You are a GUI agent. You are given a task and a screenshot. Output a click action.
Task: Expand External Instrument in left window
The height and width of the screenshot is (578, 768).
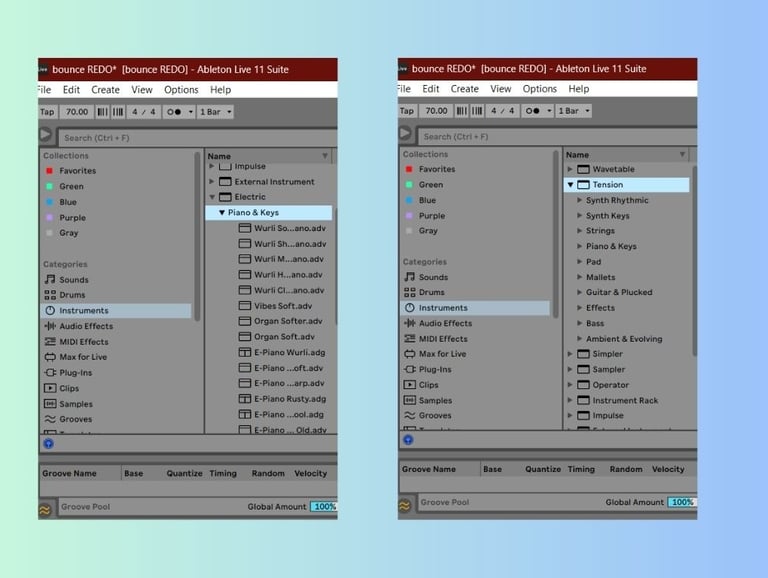click(x=212, y=181)
